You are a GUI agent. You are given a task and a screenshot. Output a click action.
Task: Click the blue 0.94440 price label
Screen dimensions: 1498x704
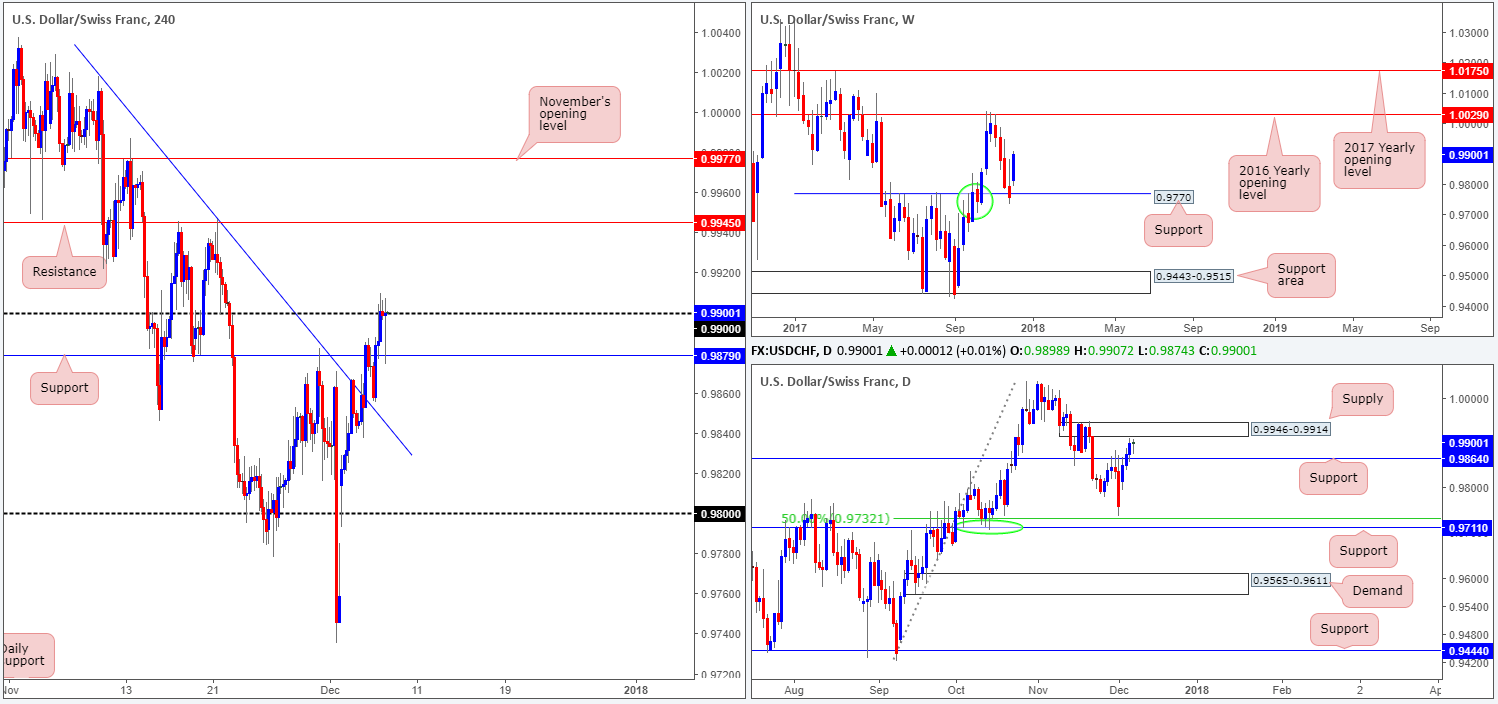[x=1468, y=650]
